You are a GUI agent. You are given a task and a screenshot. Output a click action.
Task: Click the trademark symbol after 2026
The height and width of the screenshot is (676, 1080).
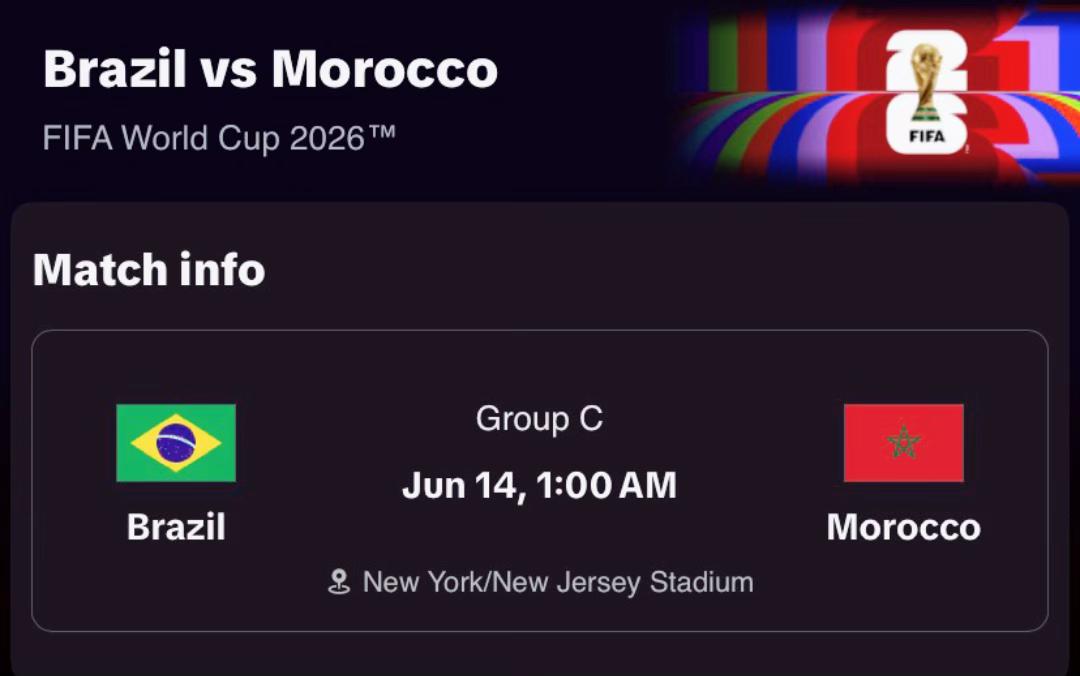[382, 131]
